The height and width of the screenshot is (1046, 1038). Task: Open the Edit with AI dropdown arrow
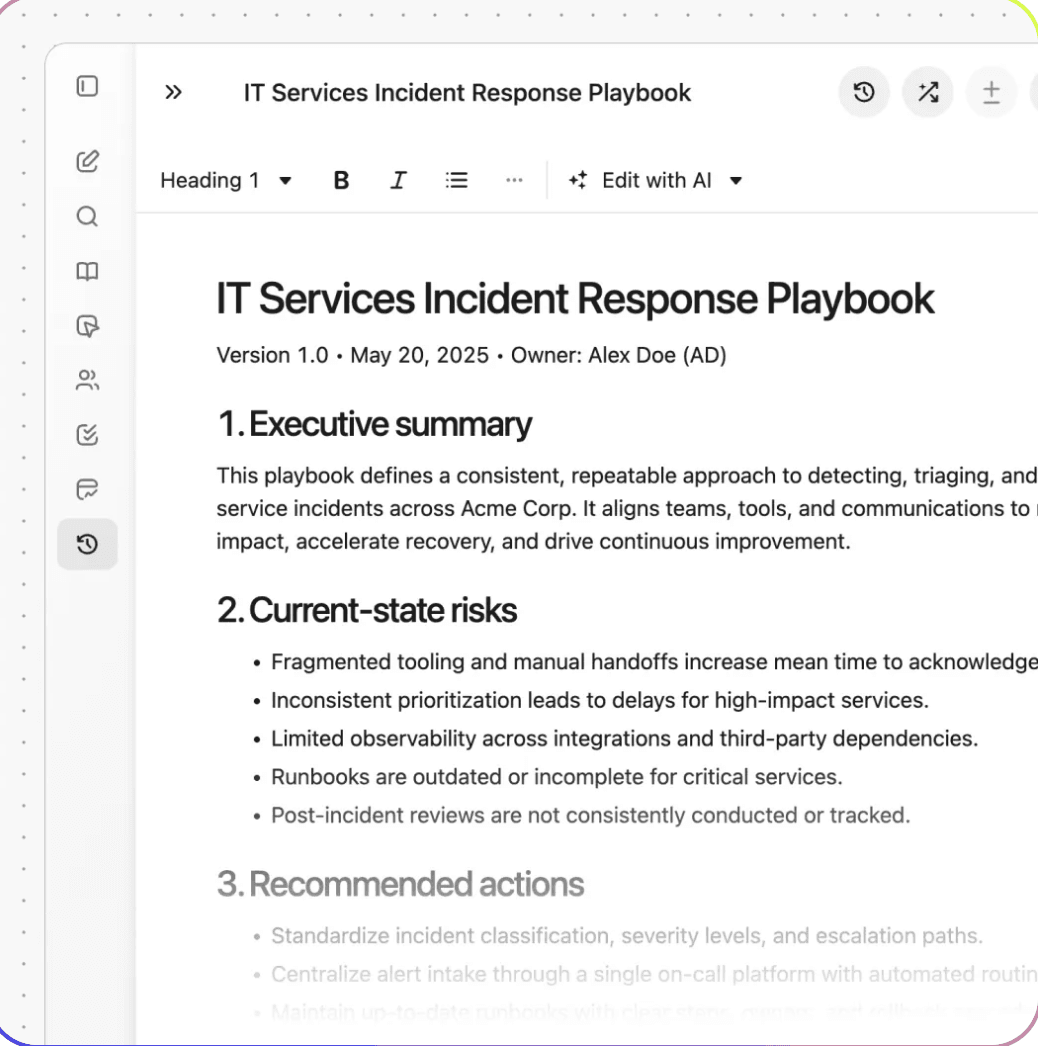pos(736,181)
